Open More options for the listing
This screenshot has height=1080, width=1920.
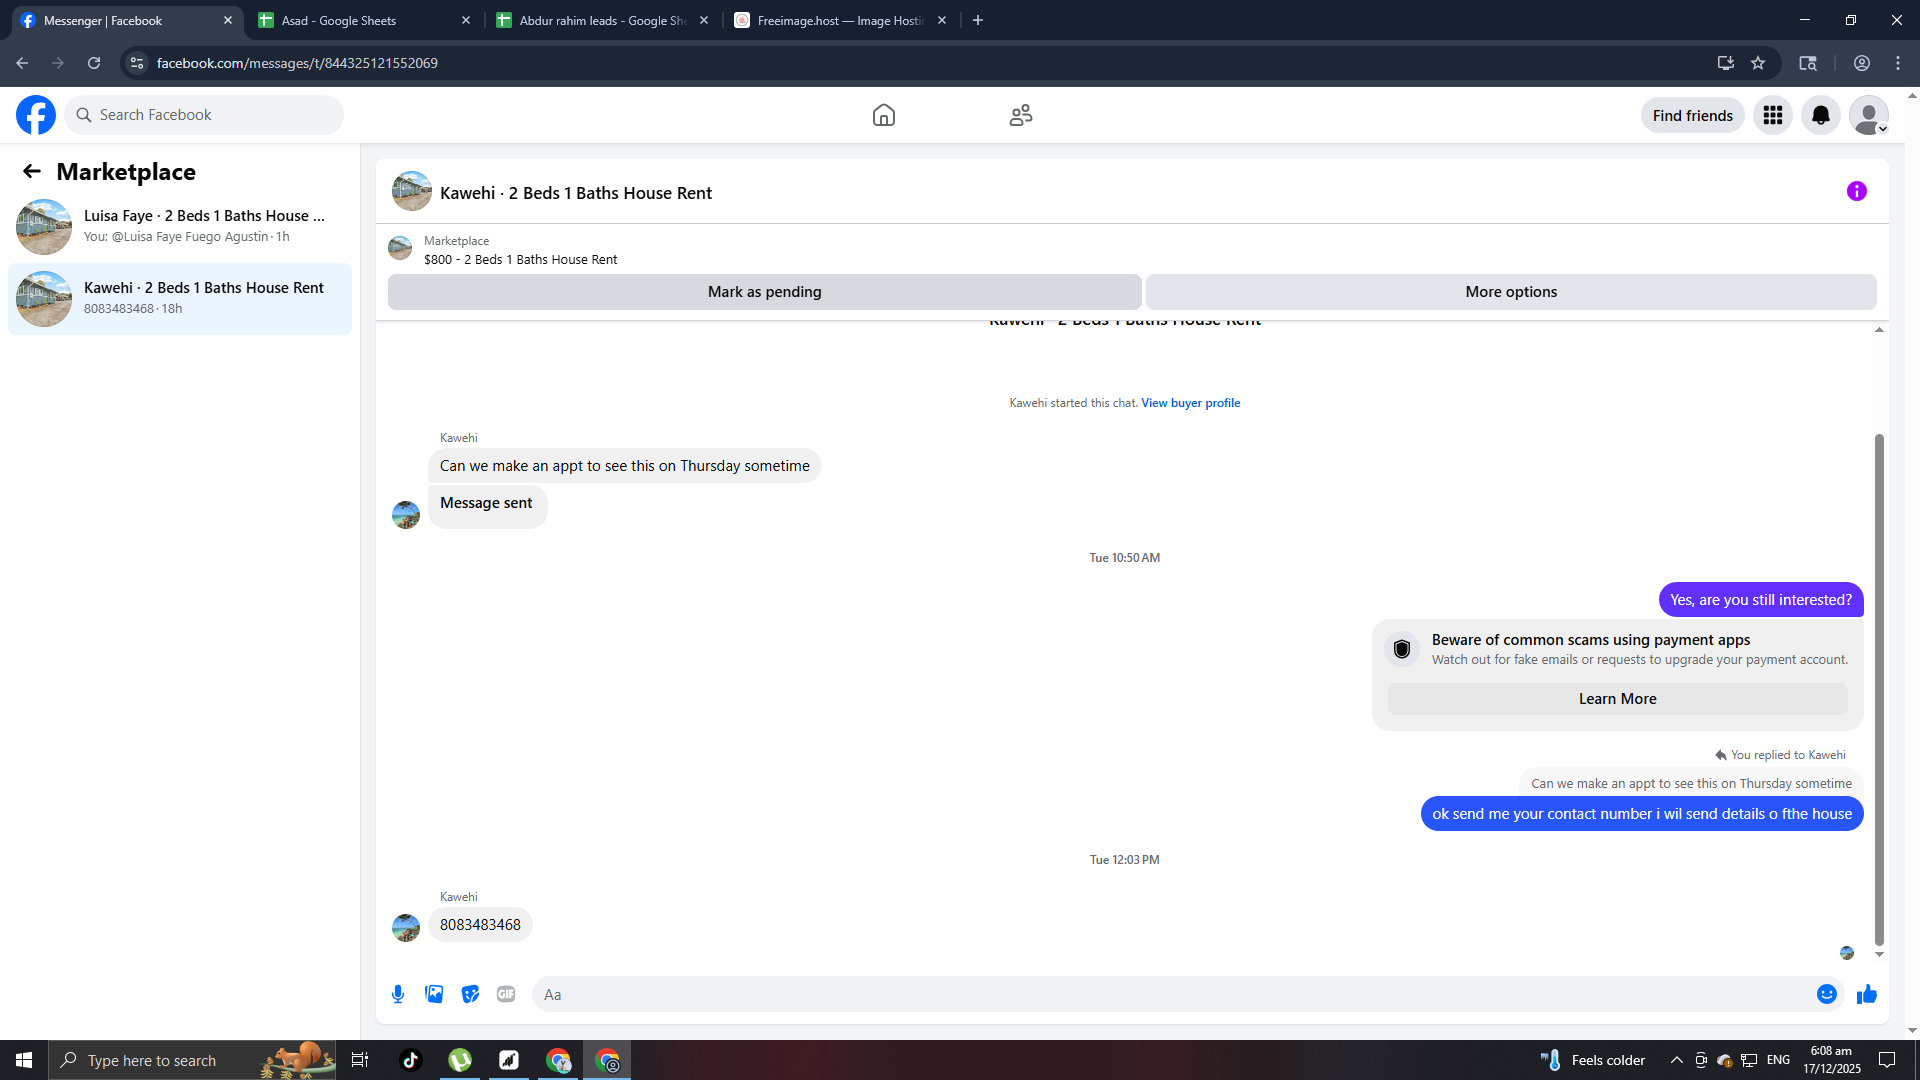[x=1510, y=292]
